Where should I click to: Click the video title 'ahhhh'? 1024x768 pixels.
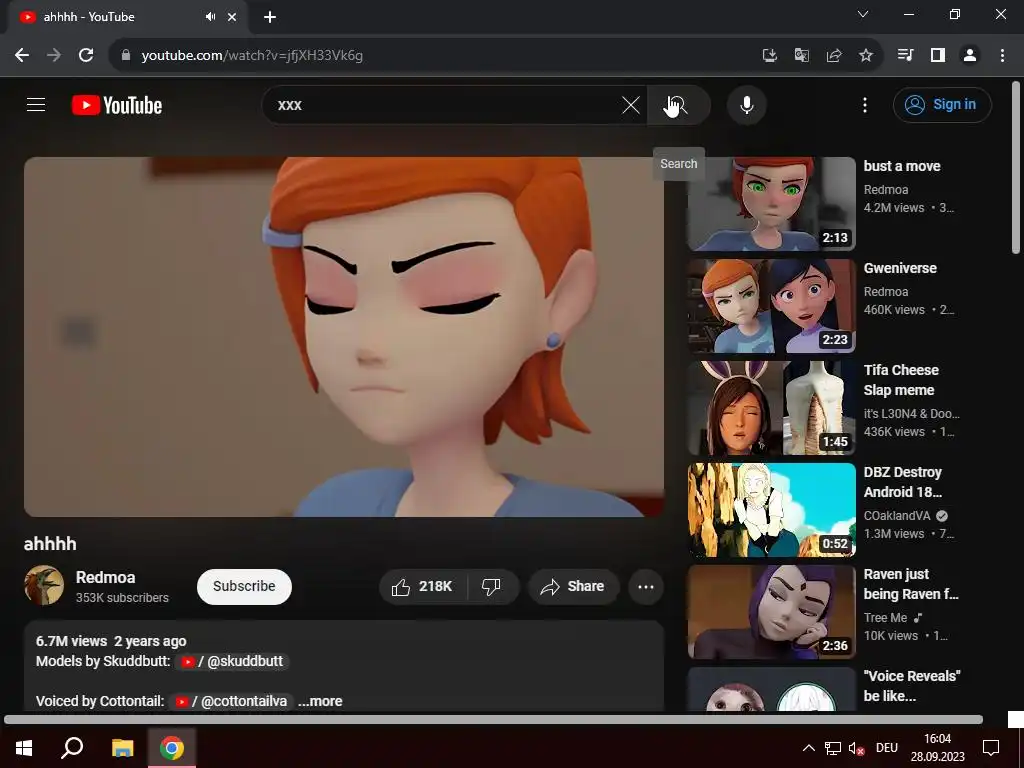pyautogui.click(x=50, y=543)
